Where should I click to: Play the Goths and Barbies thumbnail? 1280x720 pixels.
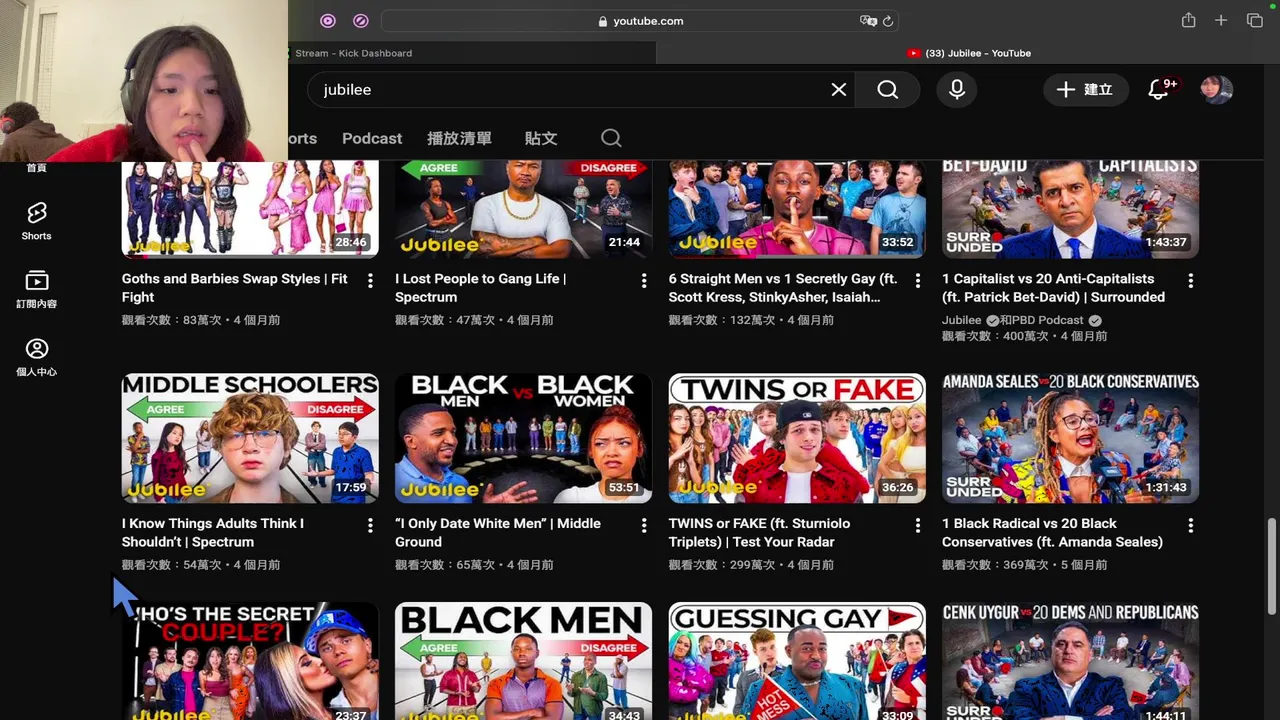tap(250, 208)
